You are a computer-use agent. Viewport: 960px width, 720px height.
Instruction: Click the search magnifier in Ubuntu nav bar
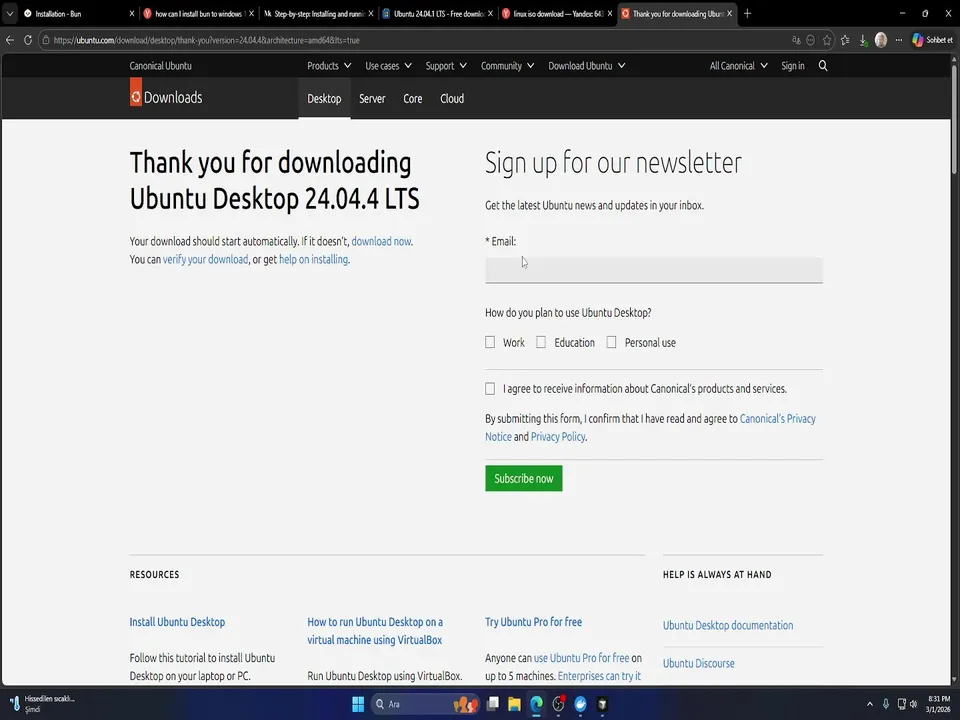tap(823, 66)
